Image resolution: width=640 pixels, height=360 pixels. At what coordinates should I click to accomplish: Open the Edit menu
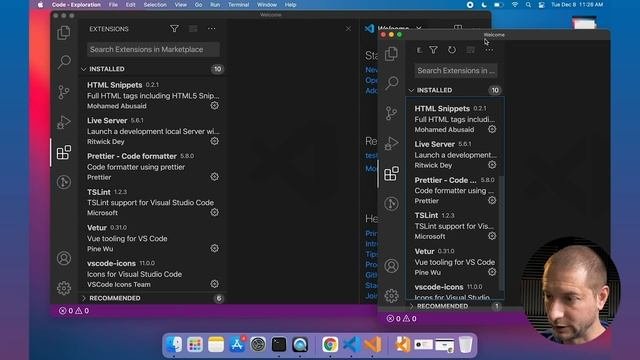click(131, 4)
